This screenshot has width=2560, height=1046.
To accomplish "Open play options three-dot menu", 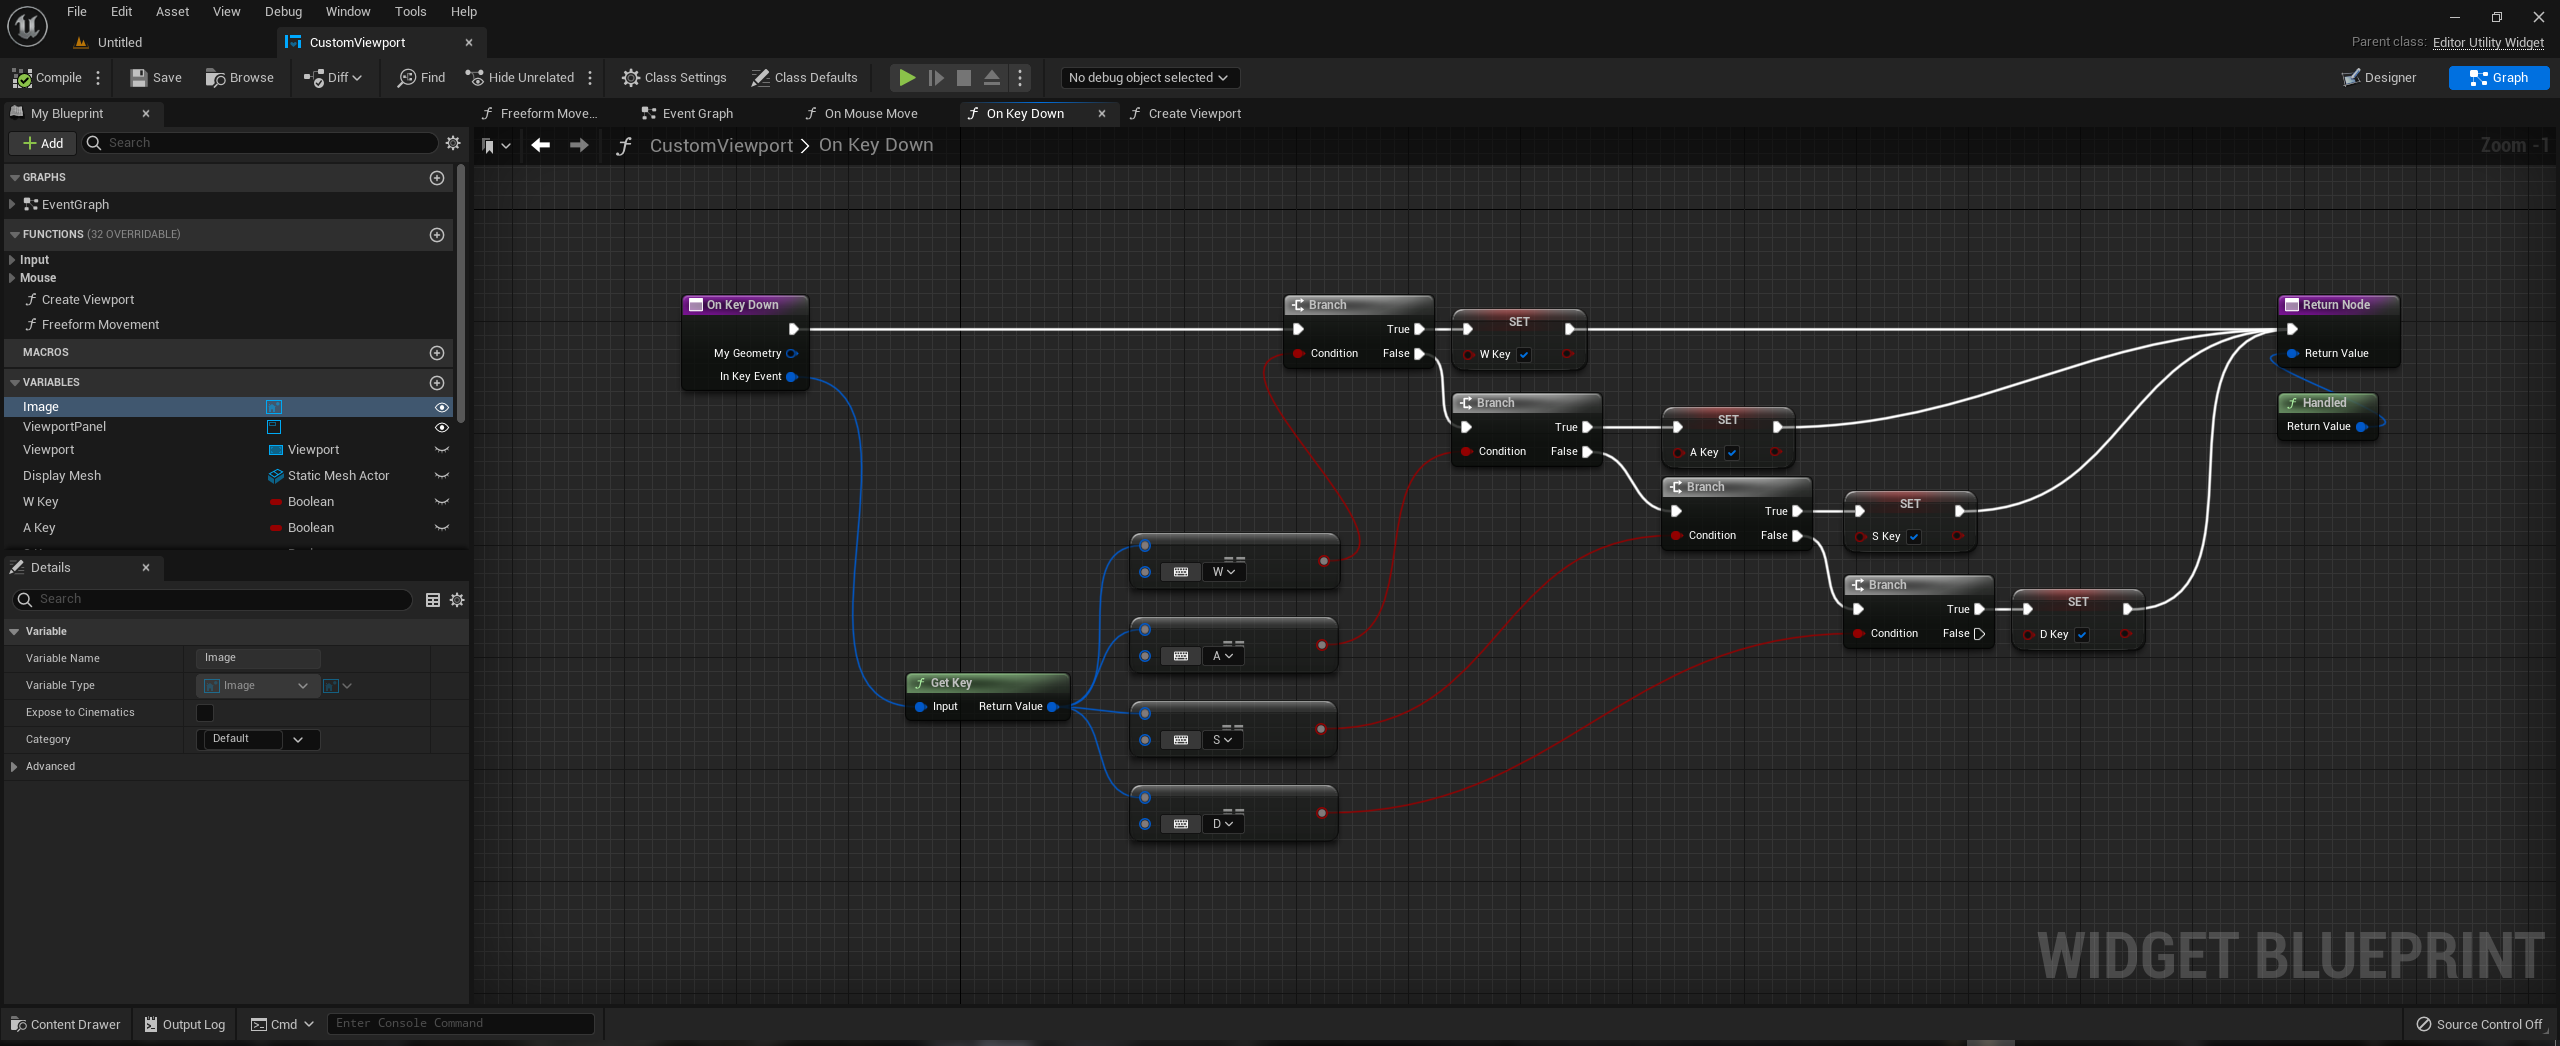I will click(1020, 78).
